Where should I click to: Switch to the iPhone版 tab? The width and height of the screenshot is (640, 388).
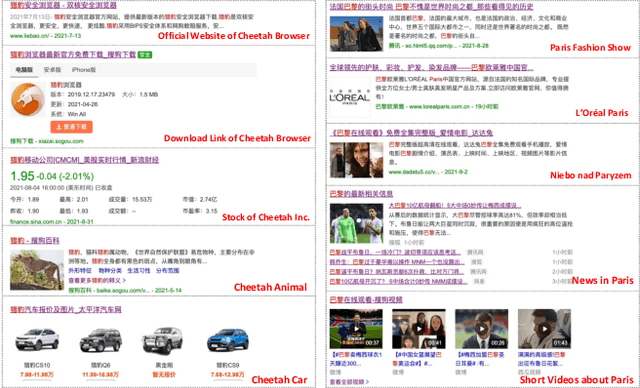click(84, 70)
